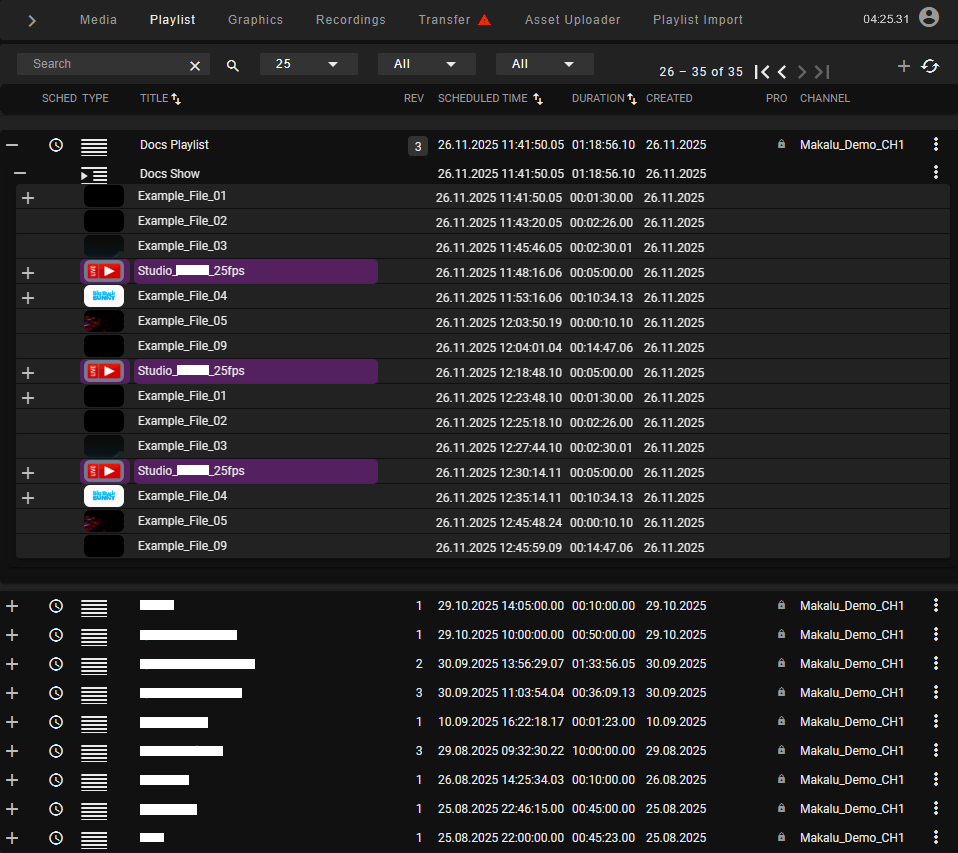Go to the previous results page
This screenshot has width=958, height=853.
(x=782, y=72)
